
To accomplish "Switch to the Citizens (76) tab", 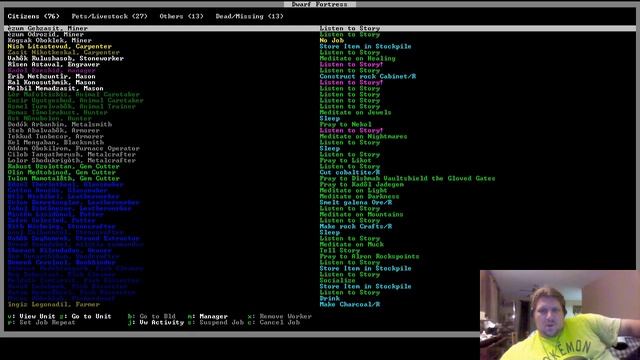I will pos(33,16).
